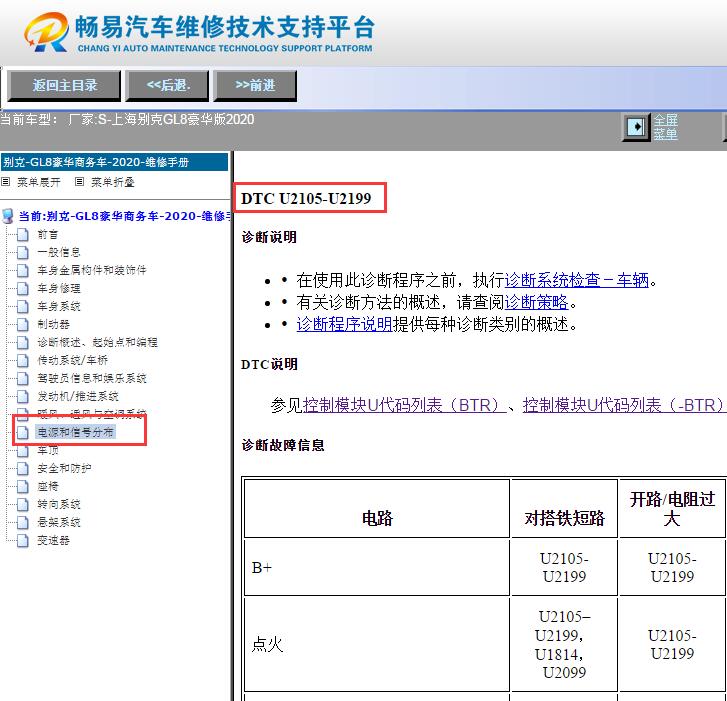
Task: Open the 悬架系统 tree entry
Action: (59, 523)
